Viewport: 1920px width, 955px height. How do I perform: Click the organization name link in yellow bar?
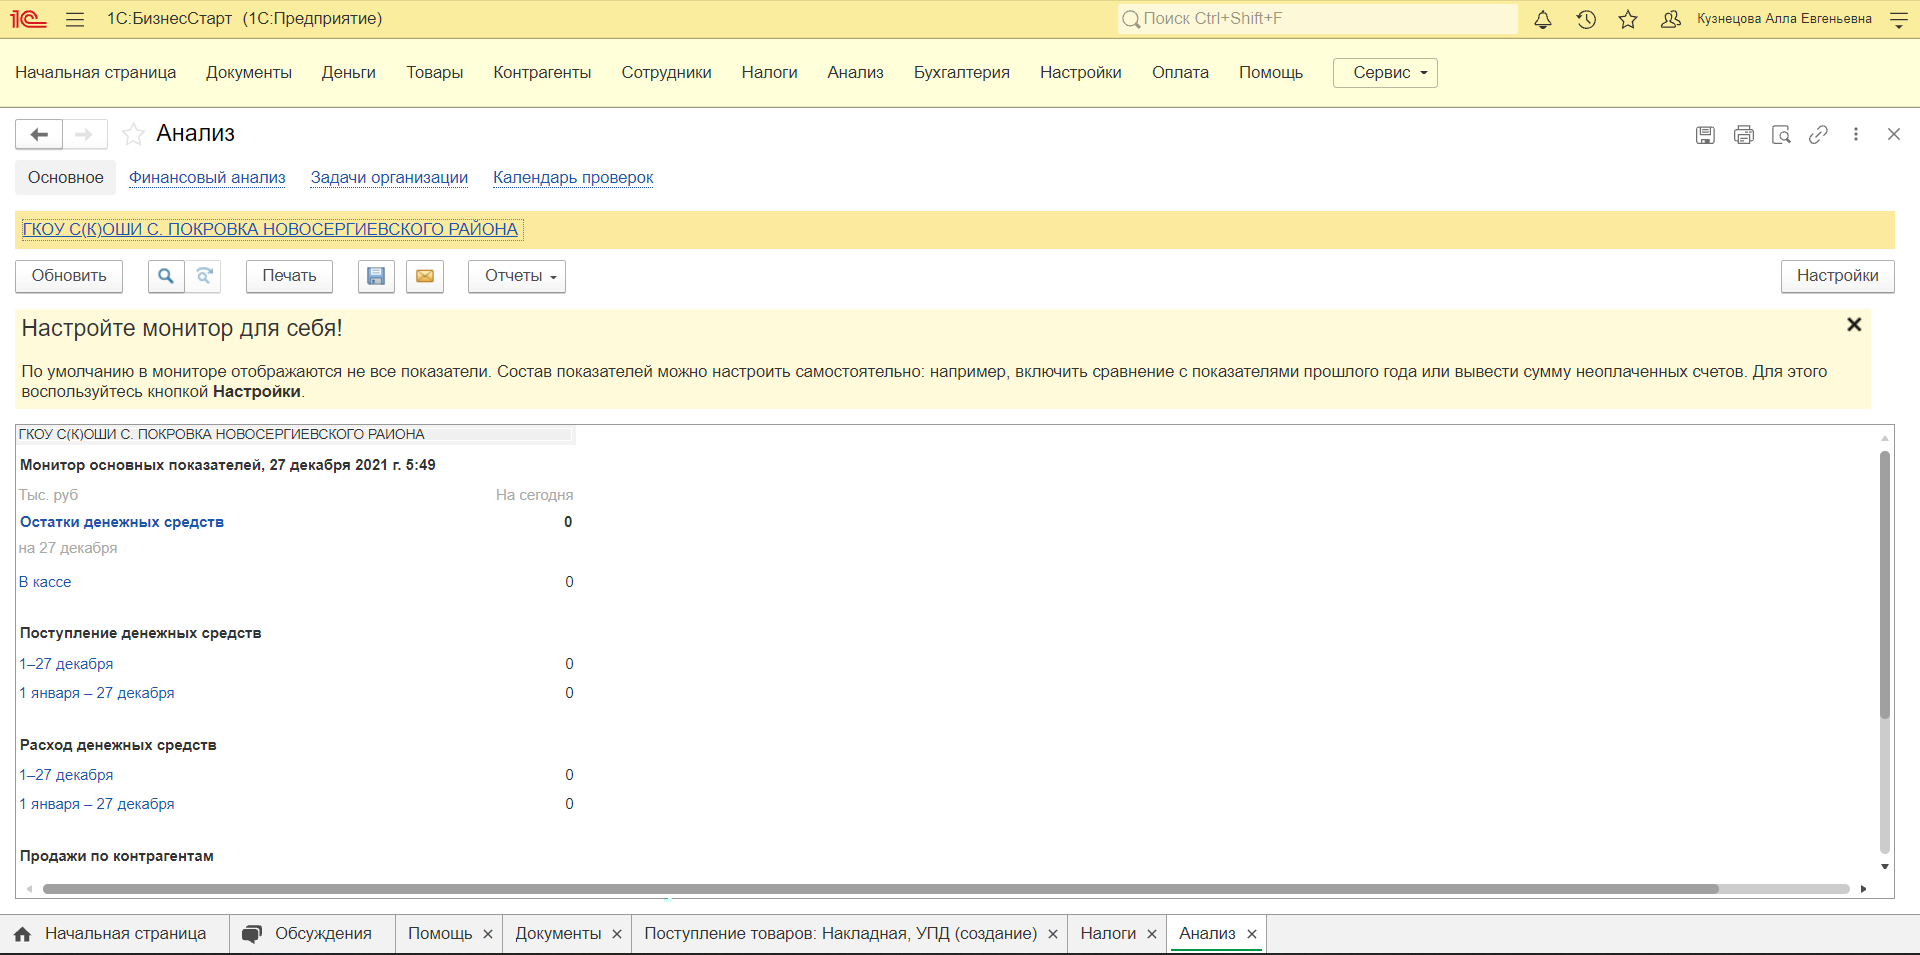pos(270,230)
